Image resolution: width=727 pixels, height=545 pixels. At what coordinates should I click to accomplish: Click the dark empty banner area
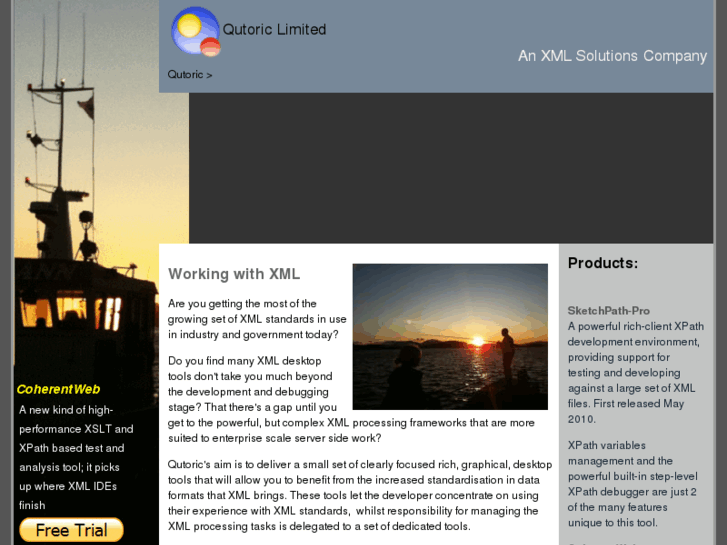[451, 168]
